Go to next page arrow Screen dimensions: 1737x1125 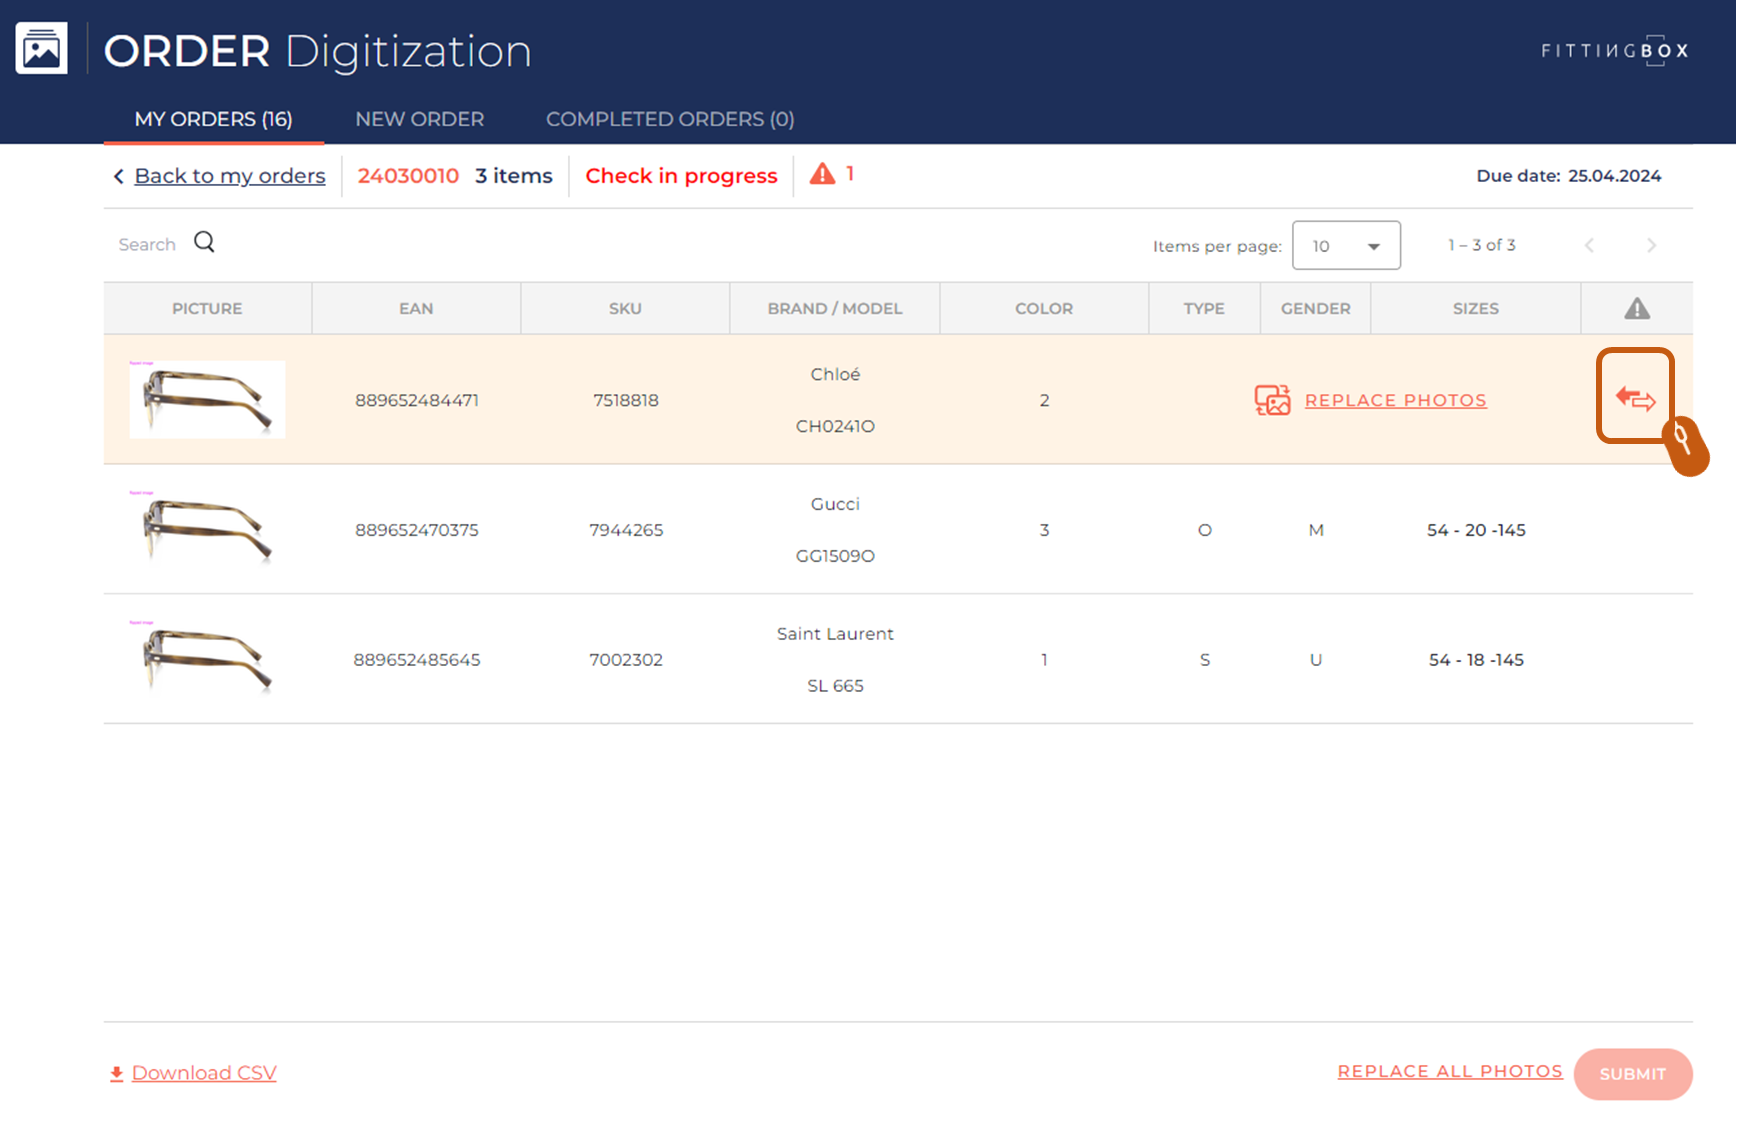pos(1651,246)
